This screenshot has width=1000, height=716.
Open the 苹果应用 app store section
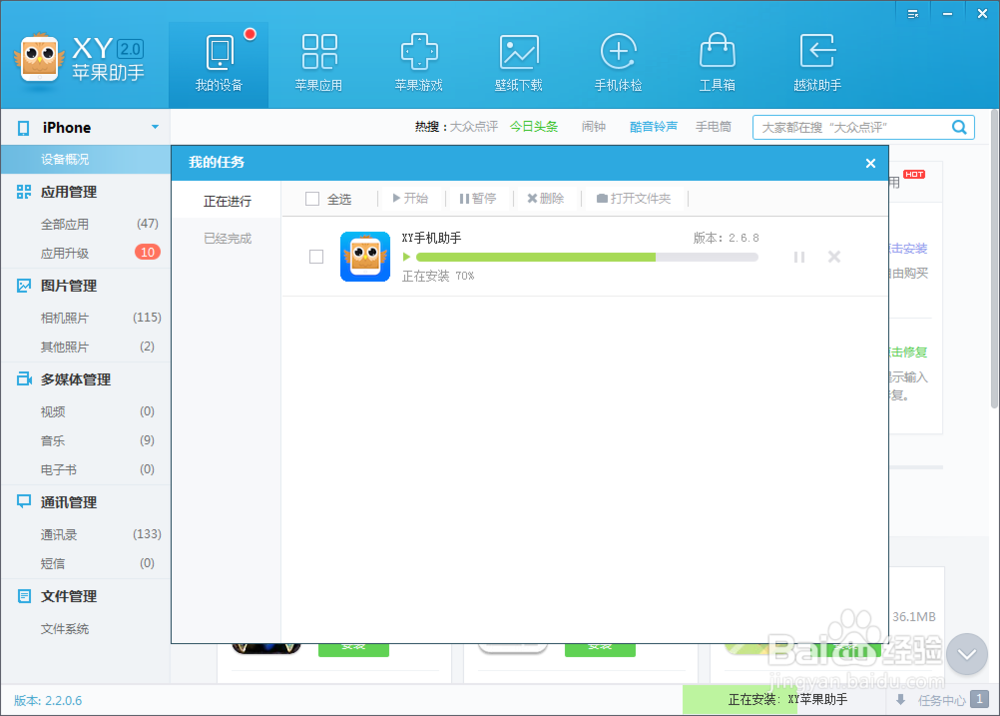click(319, 62)
